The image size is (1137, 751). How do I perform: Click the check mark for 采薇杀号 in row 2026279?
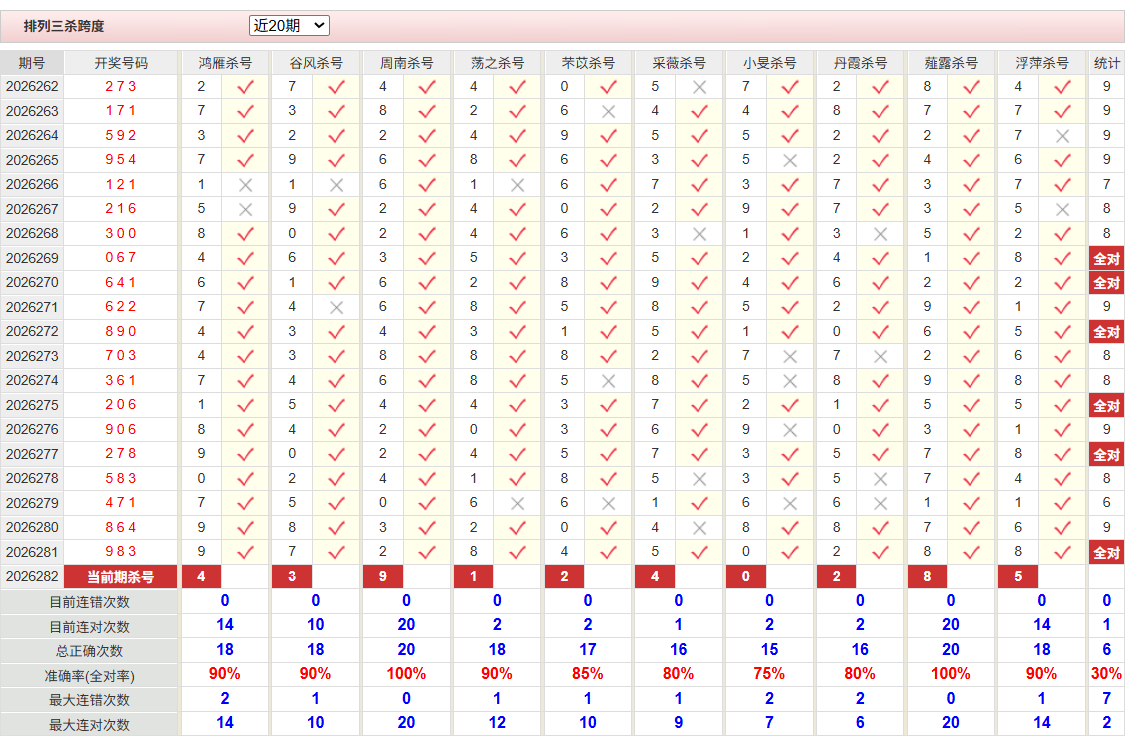(x=699, y=504)
